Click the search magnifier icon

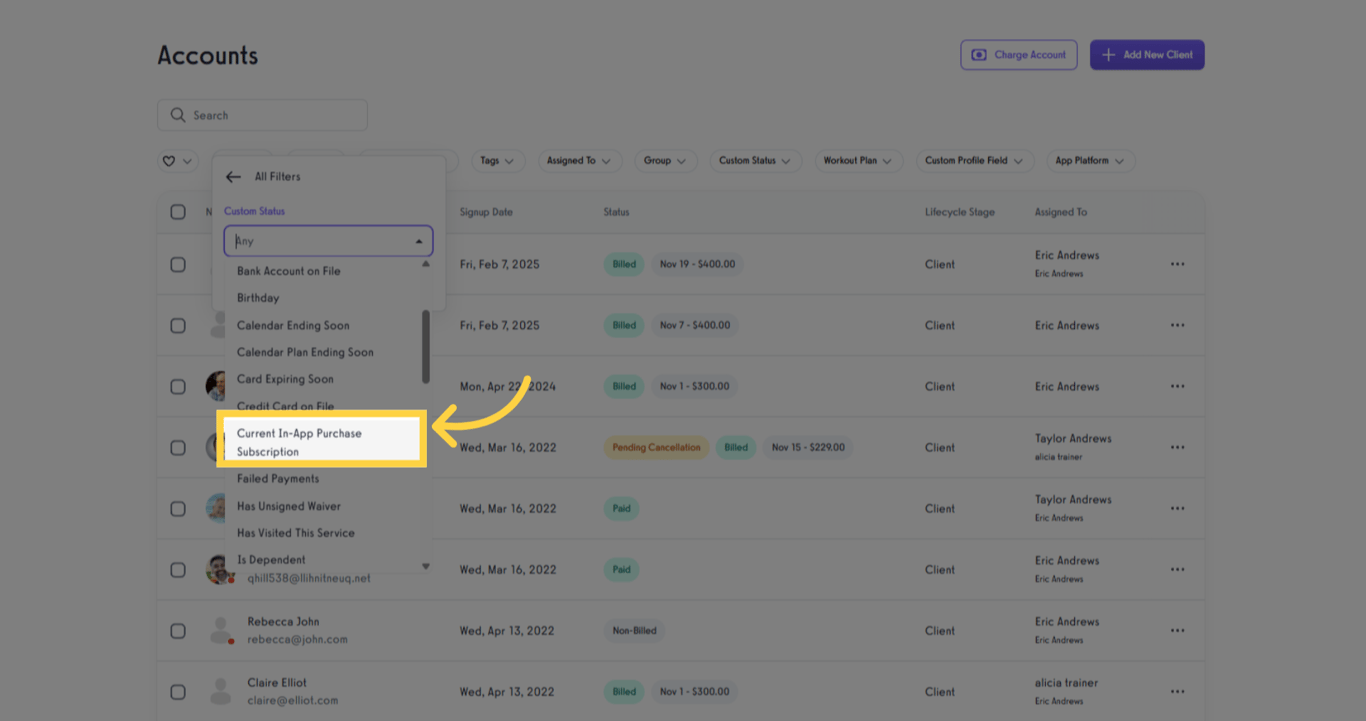(178, 114)
